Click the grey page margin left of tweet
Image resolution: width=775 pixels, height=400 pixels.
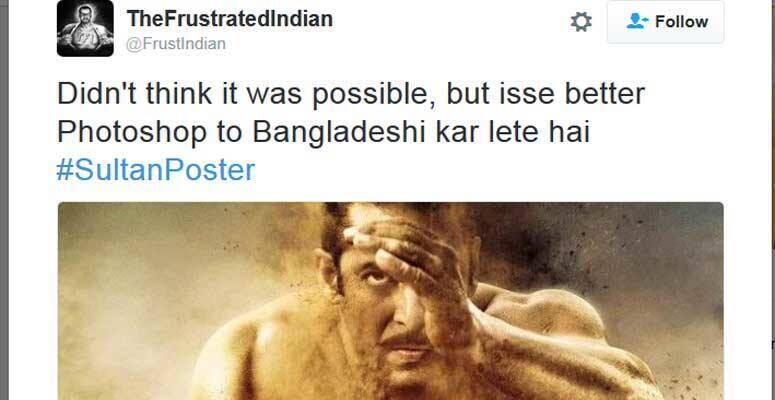[4, 200]
